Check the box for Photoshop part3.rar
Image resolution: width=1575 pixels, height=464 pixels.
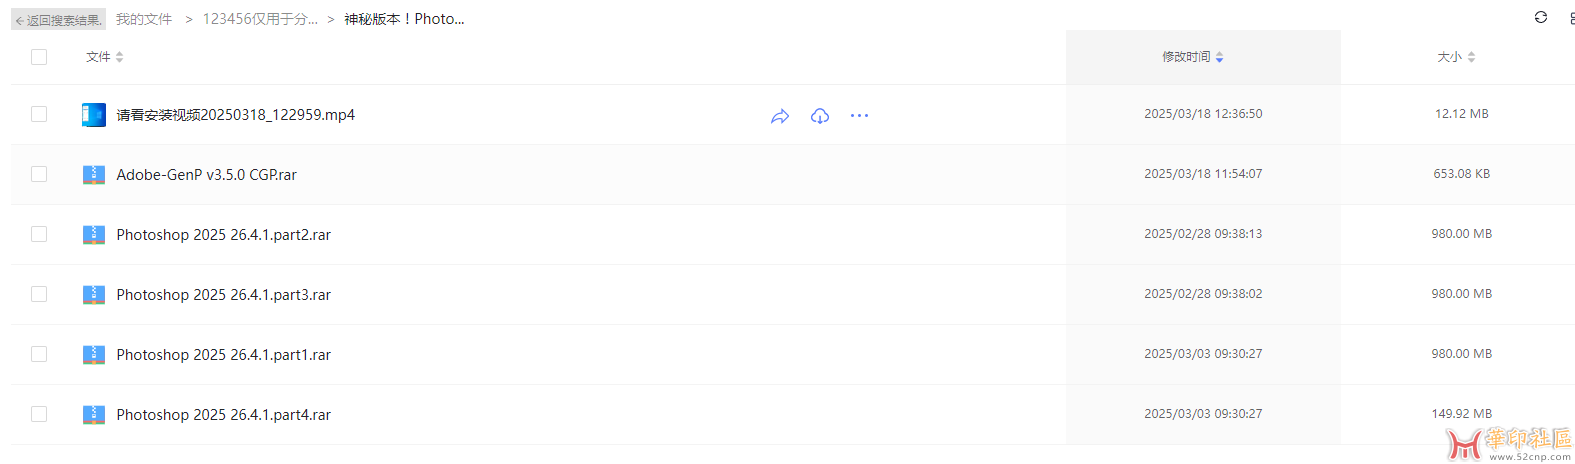(39, 294)
